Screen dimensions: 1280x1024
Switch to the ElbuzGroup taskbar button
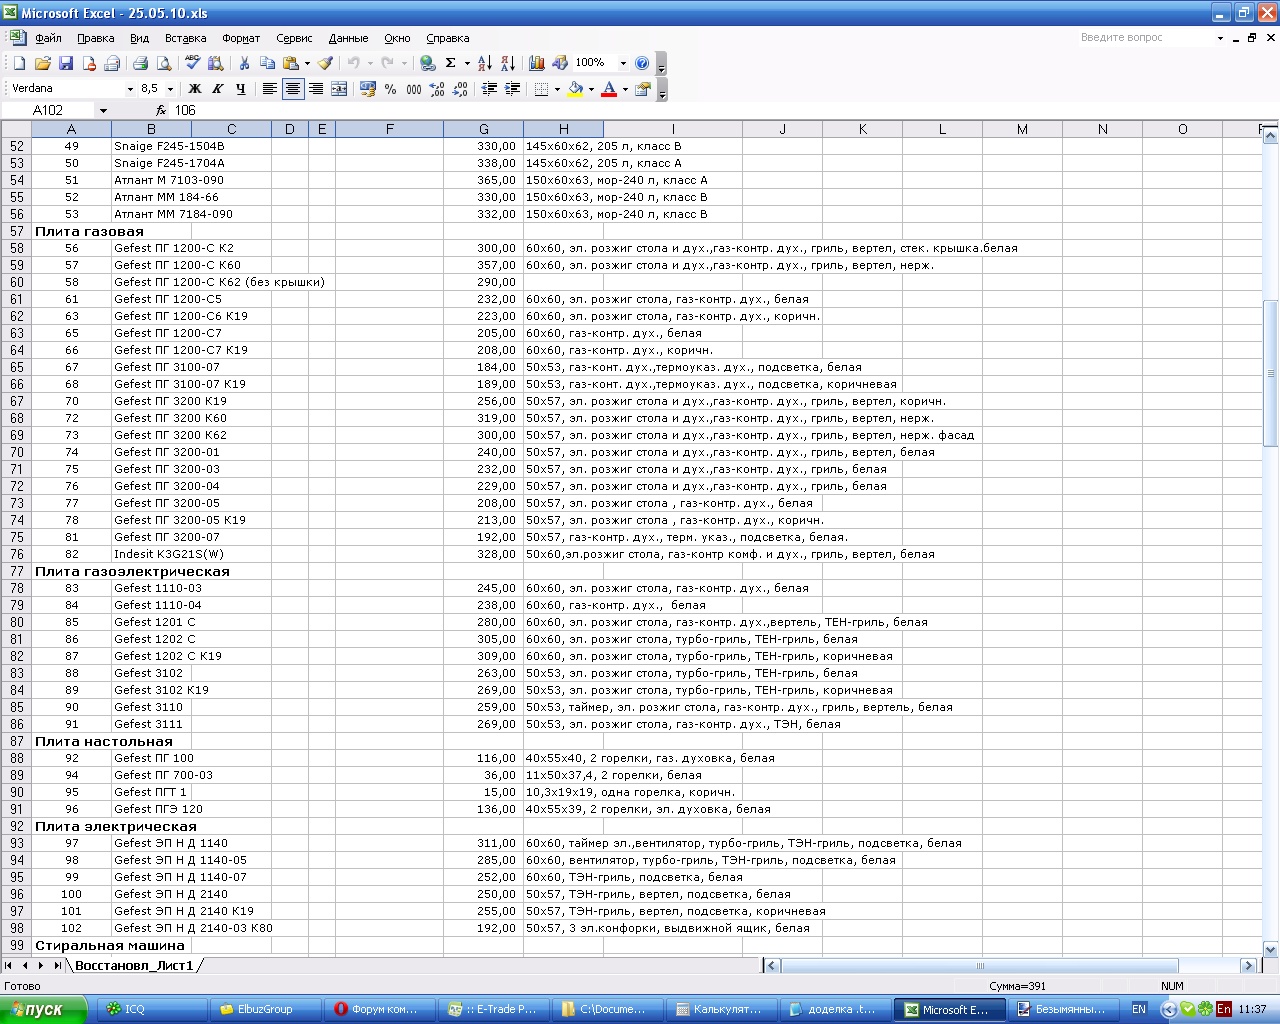click(x=266, y=1010)
